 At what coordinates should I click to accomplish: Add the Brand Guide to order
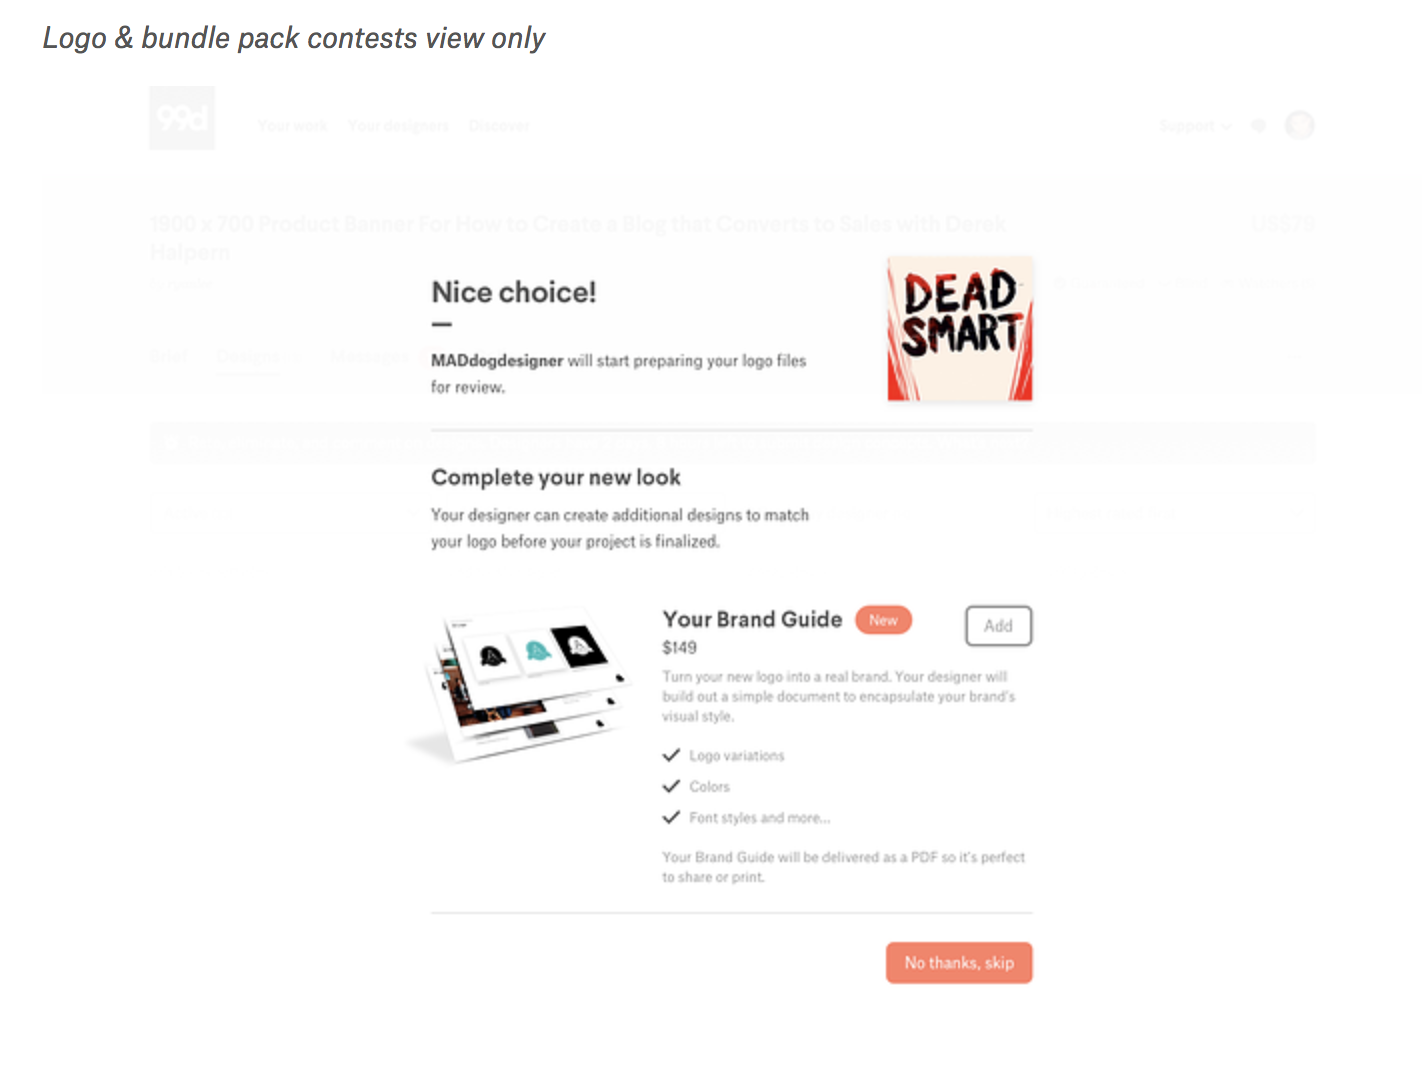click(998, 626)
